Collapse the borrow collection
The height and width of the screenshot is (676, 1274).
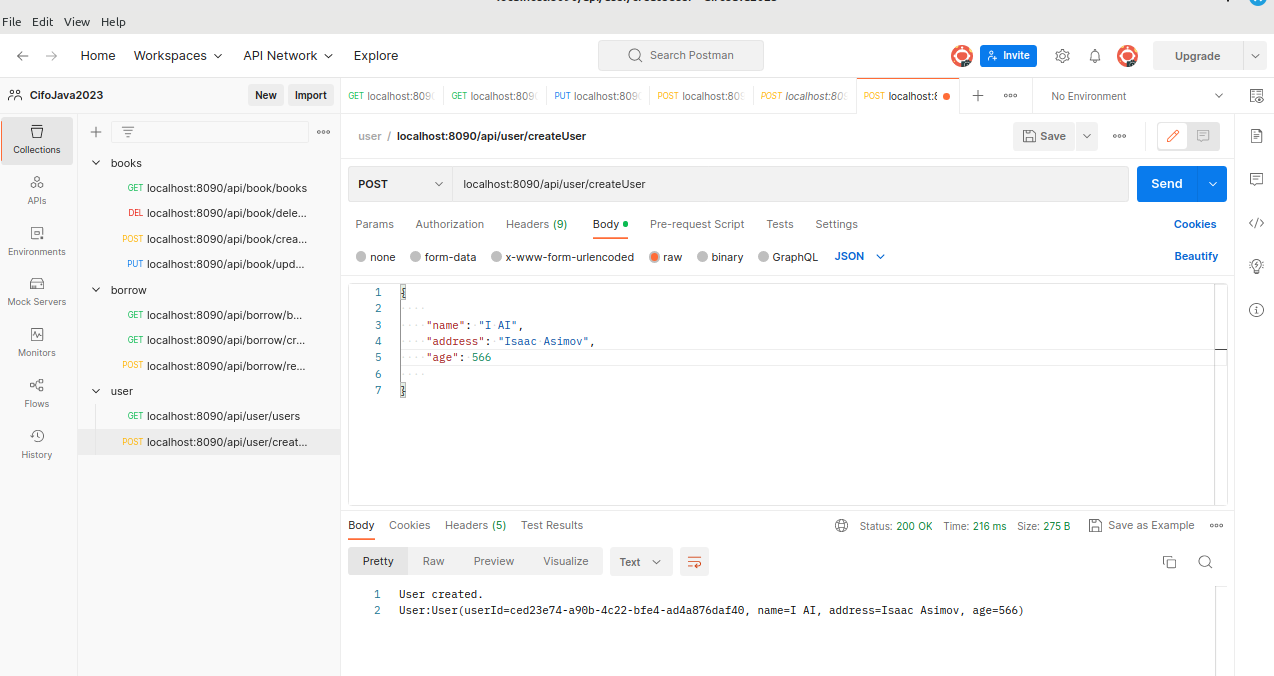pos(96,290)
